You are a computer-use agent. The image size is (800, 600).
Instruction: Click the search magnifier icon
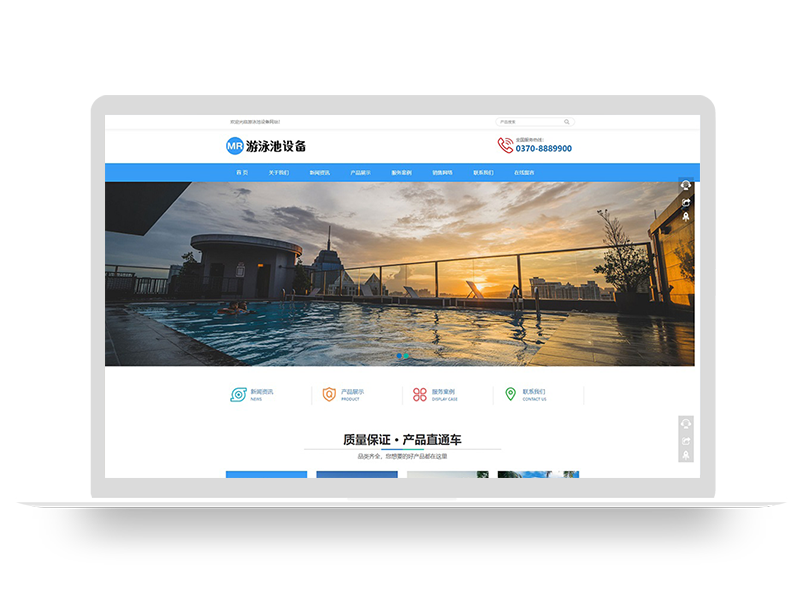(567, 122)
